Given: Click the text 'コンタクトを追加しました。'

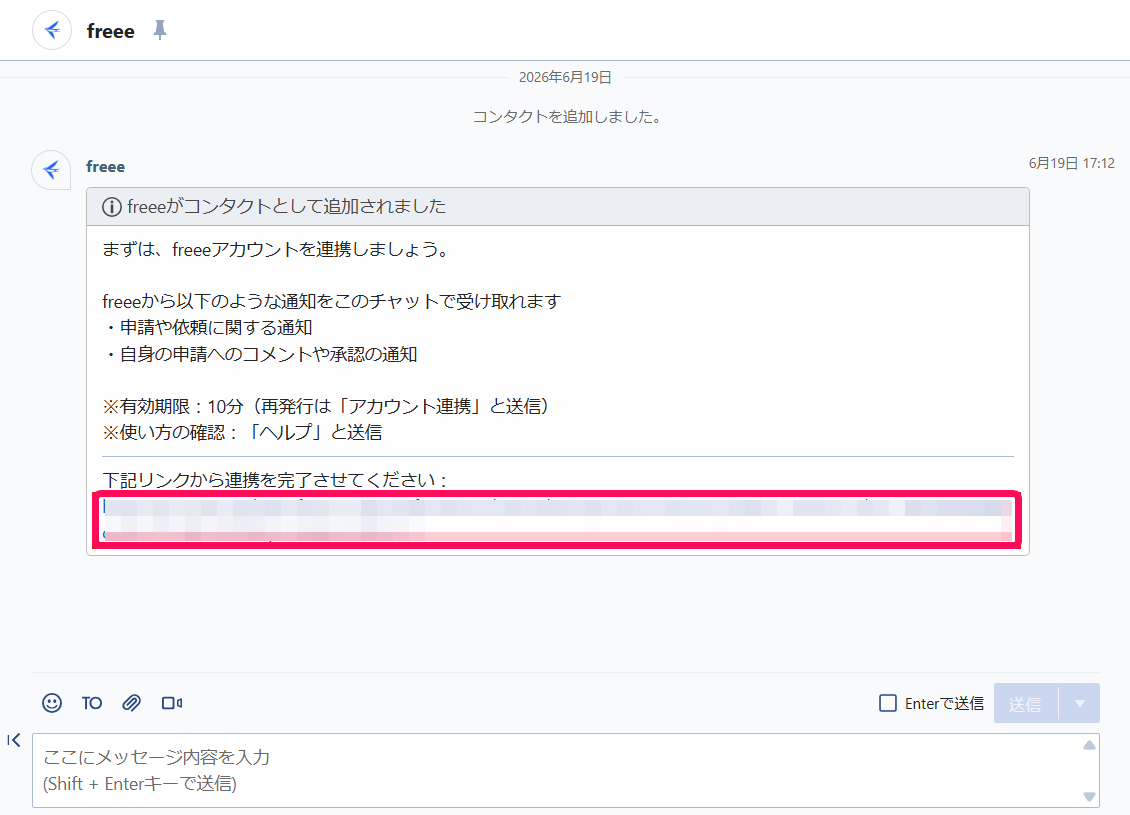Looking at the screenshot, I should (x=566, y=117).
